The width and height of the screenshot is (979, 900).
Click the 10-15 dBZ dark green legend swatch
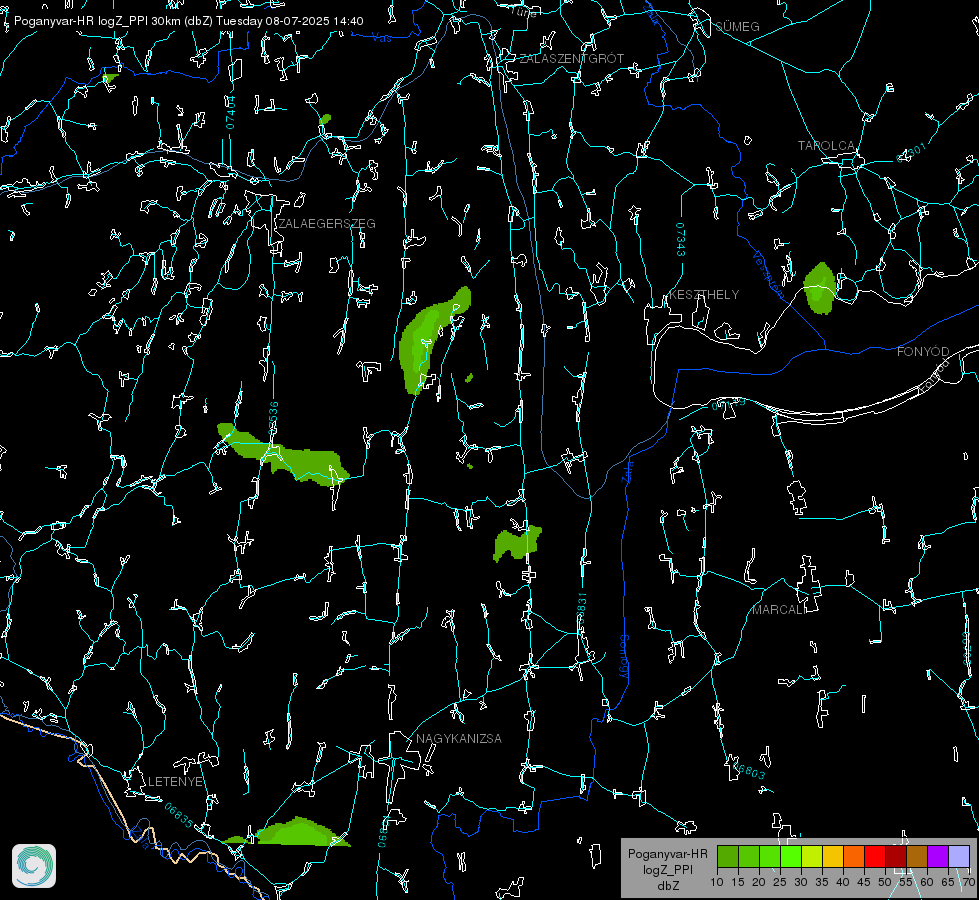click(x=728, y=857)
